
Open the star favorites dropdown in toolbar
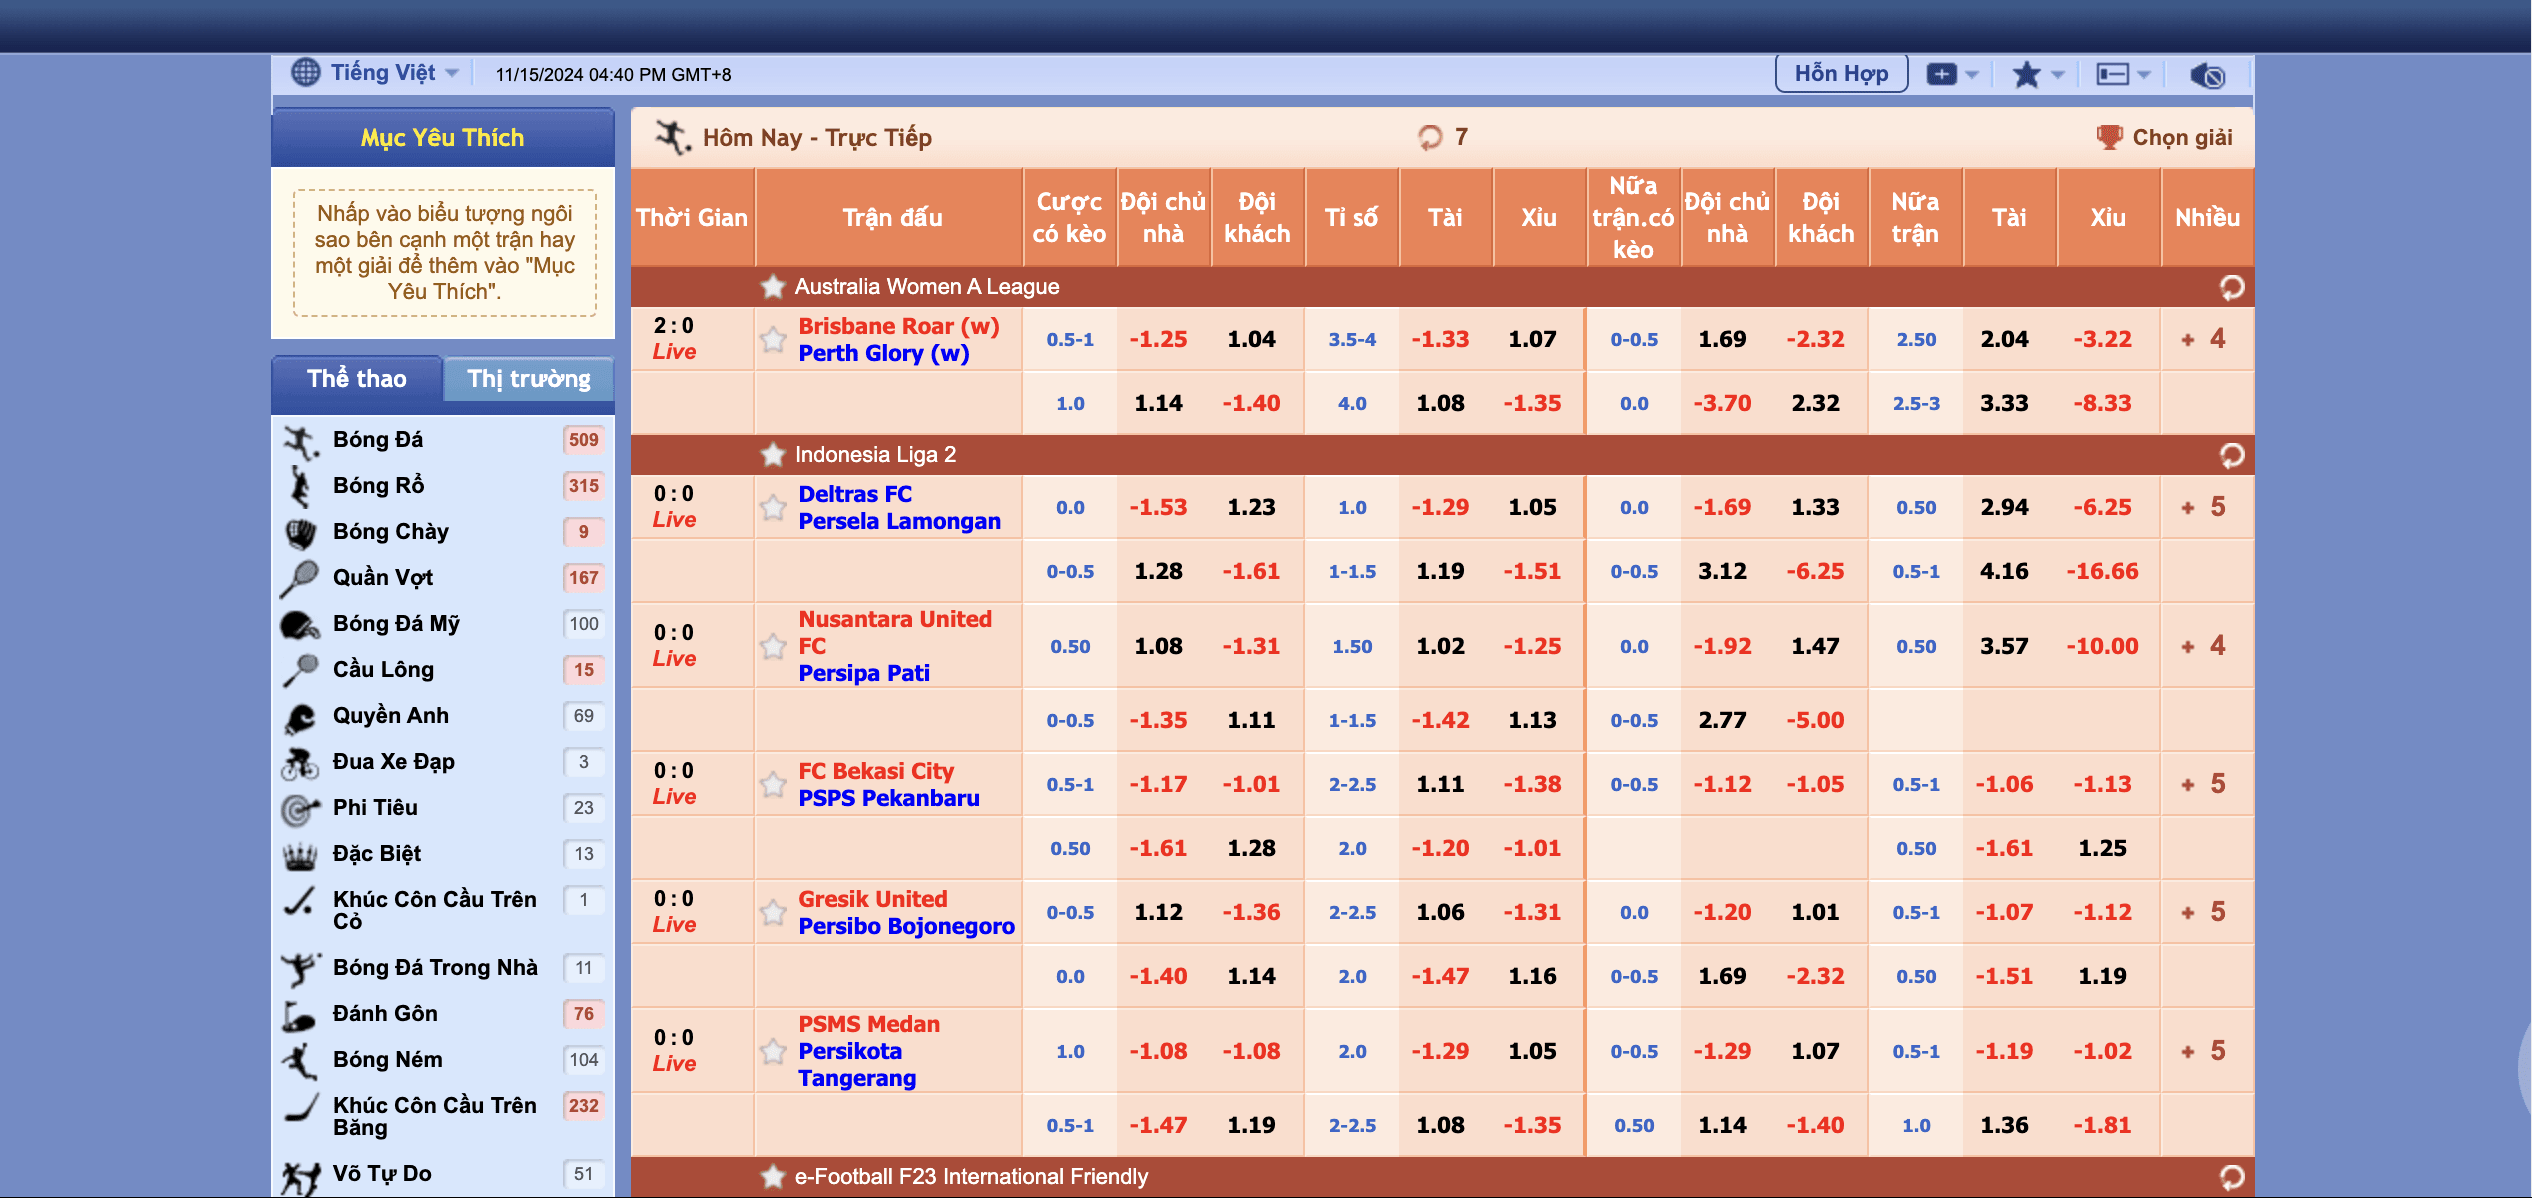point(2038,74)
